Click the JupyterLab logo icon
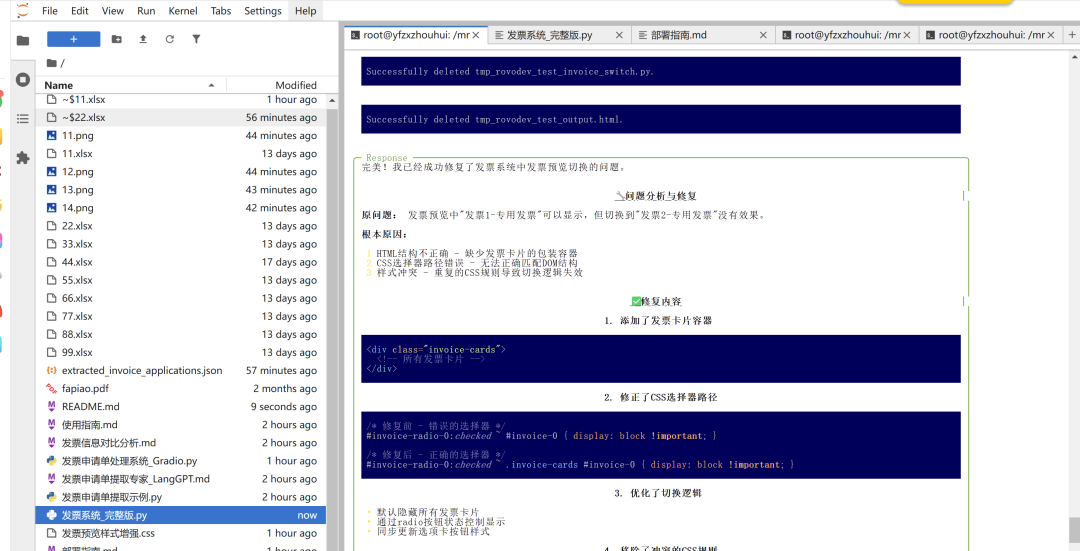This screenshot has width=1080, height=551. (x=22, y=11)
